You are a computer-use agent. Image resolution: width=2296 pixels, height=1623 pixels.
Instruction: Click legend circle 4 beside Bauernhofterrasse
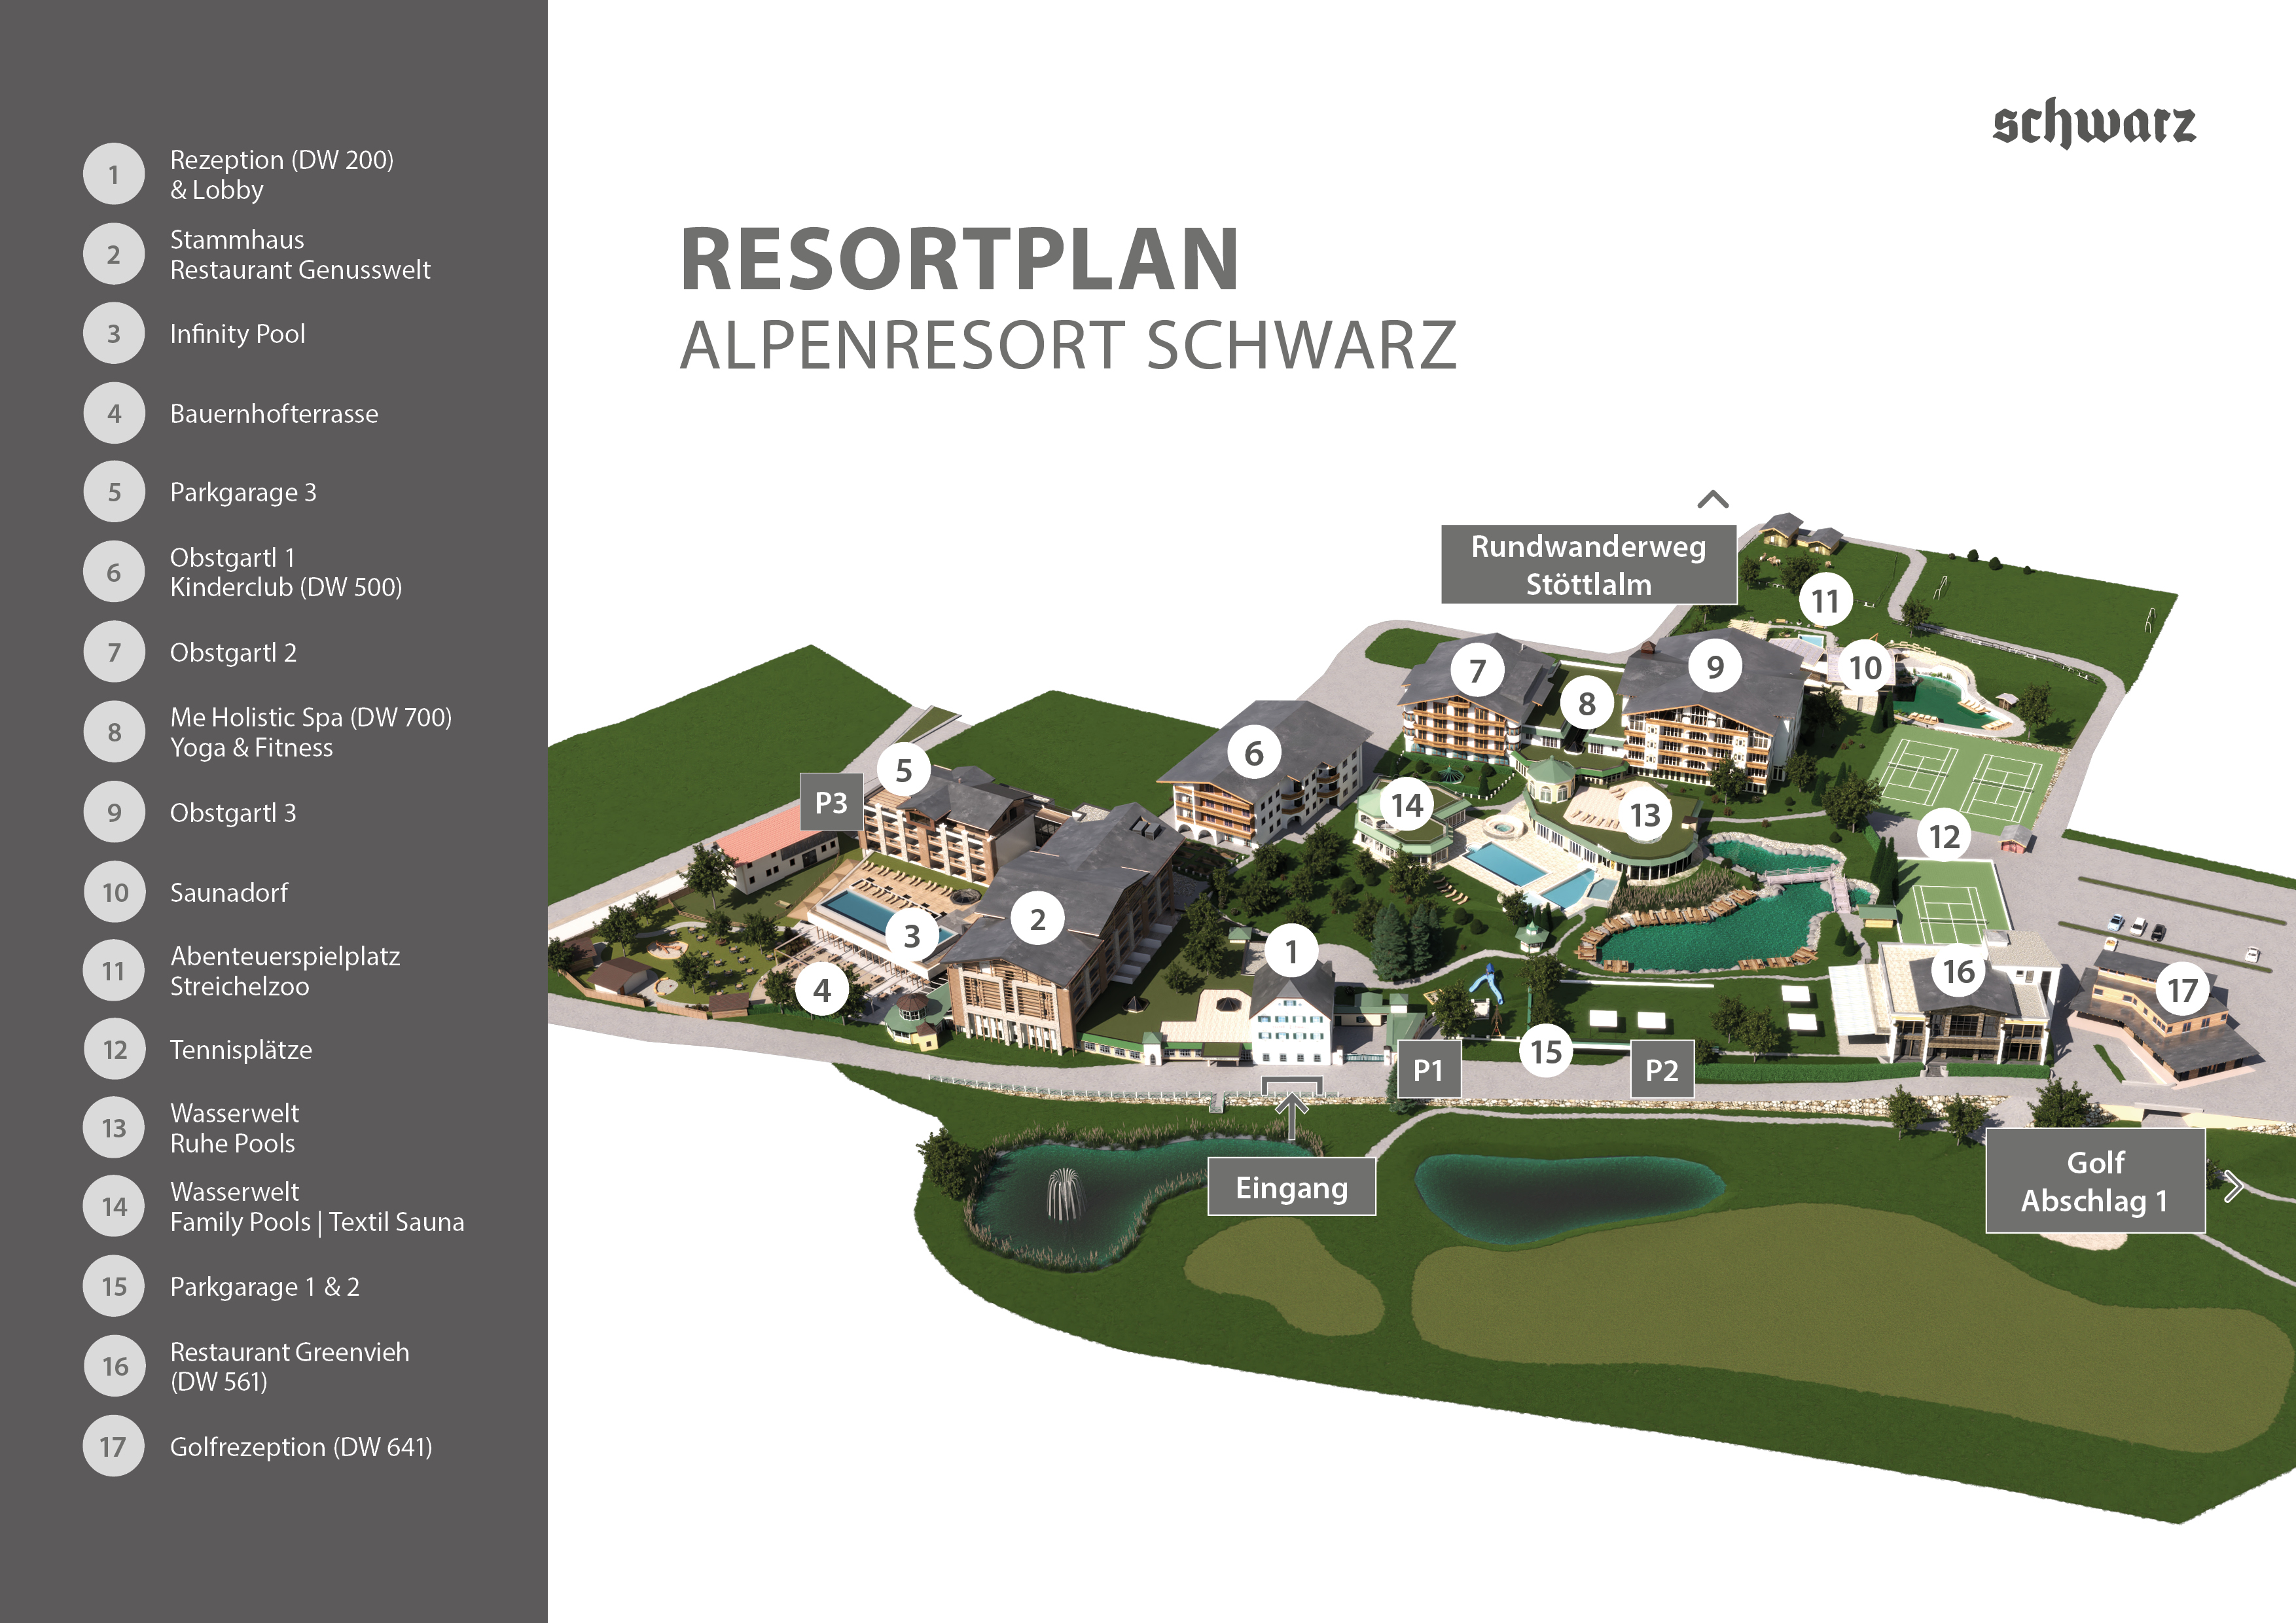pos(114,413)
